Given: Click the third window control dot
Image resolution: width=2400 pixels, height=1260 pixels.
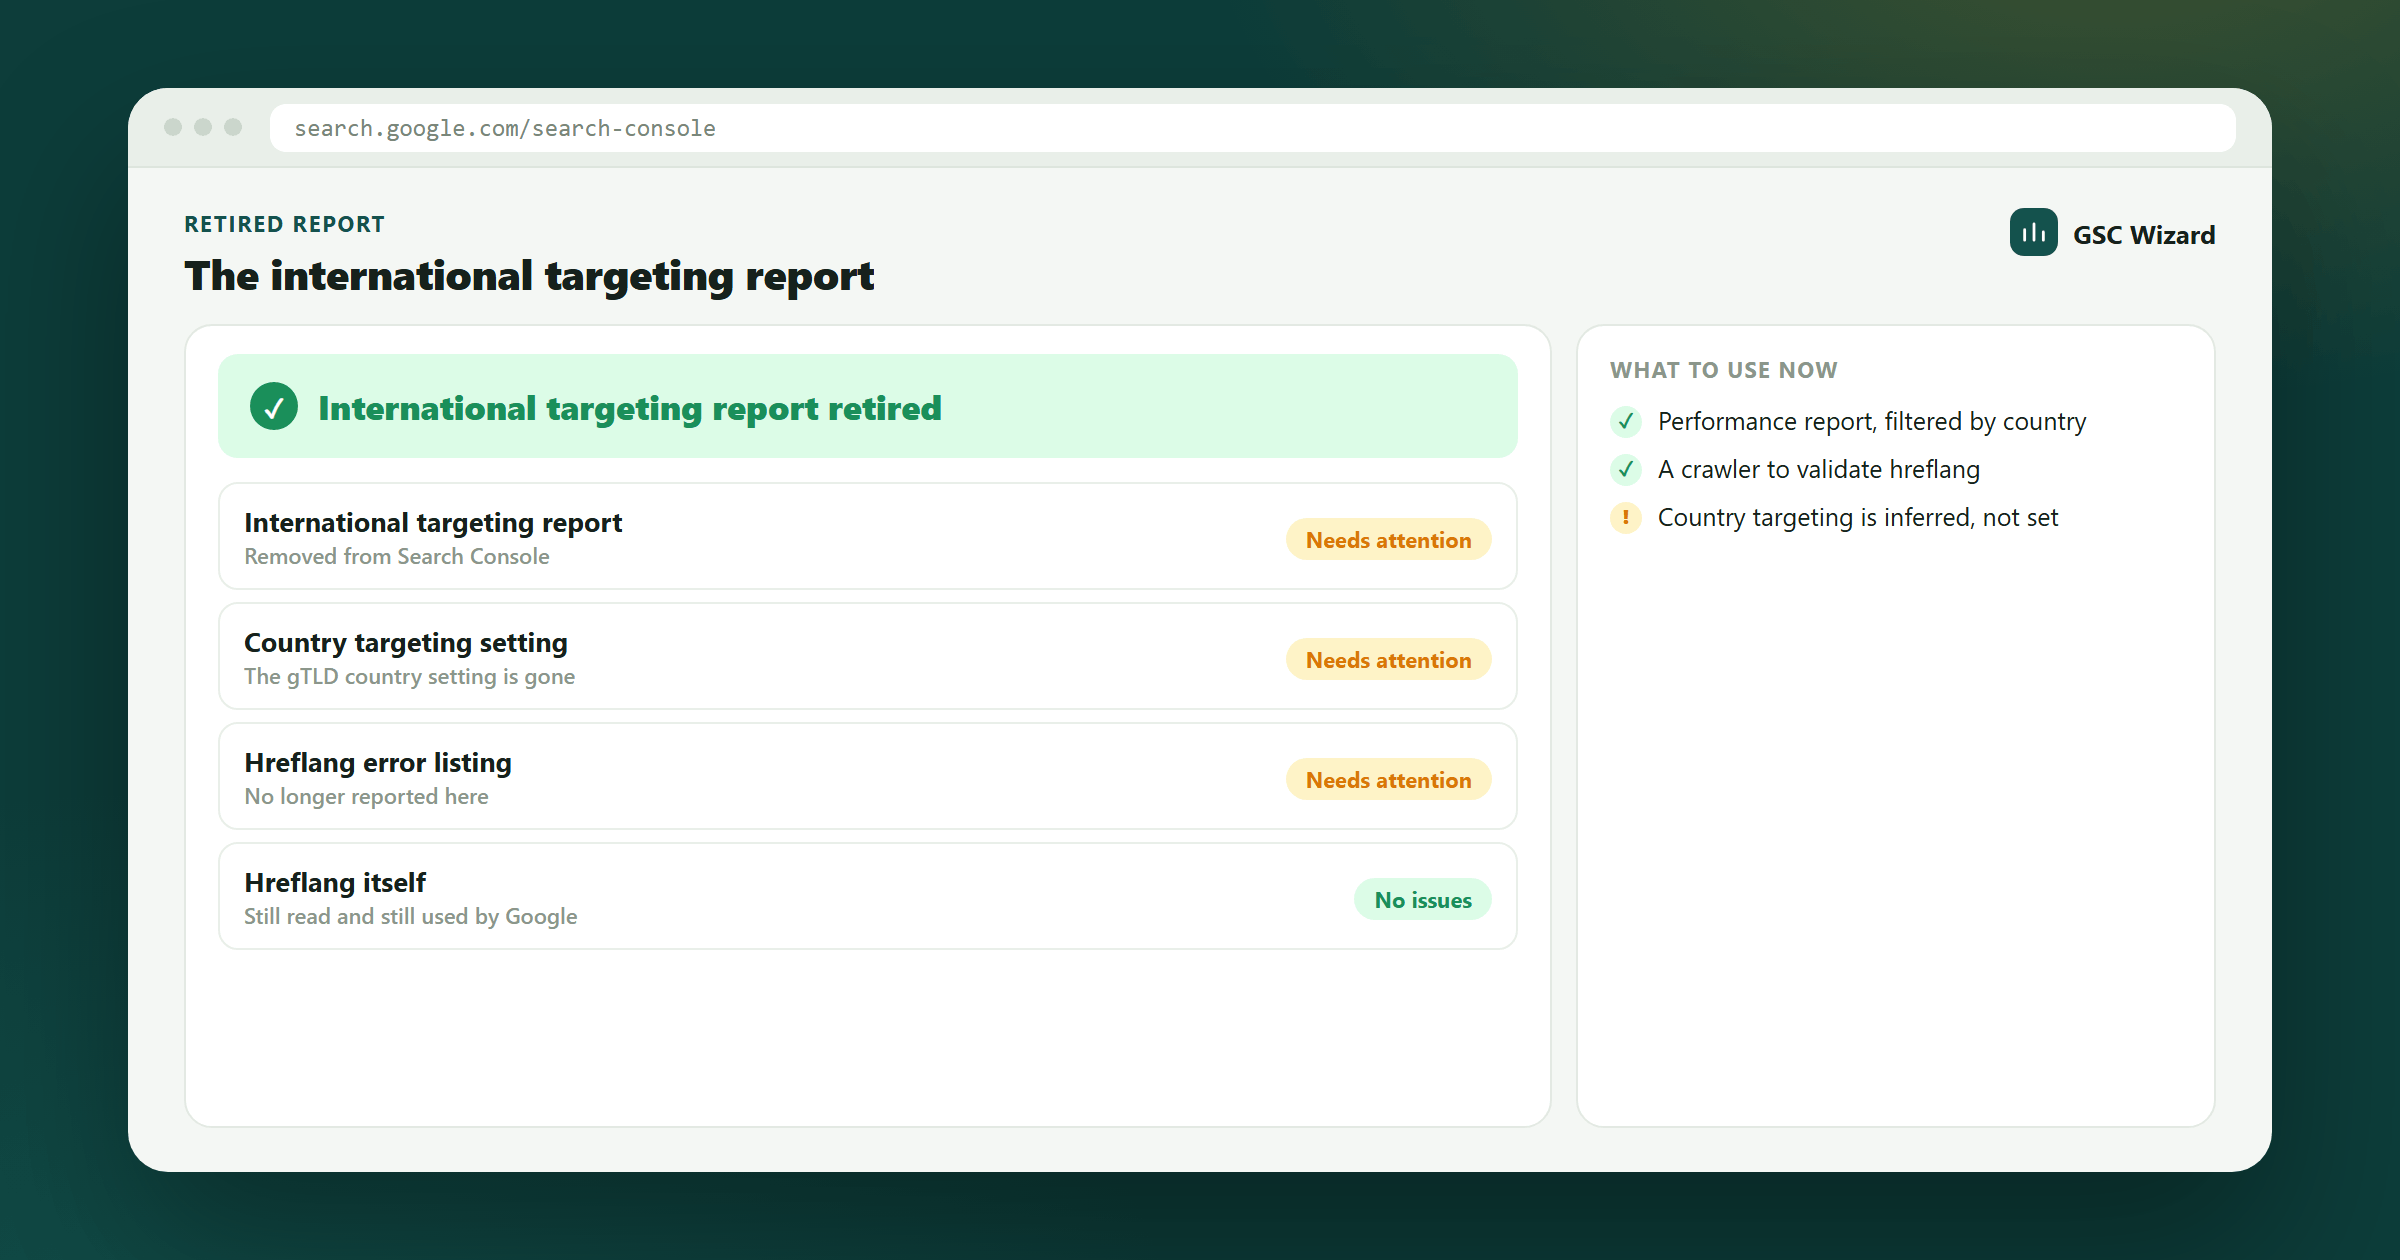Looking at the screenshot, I should pyautogui.click(x=233, y=127).
